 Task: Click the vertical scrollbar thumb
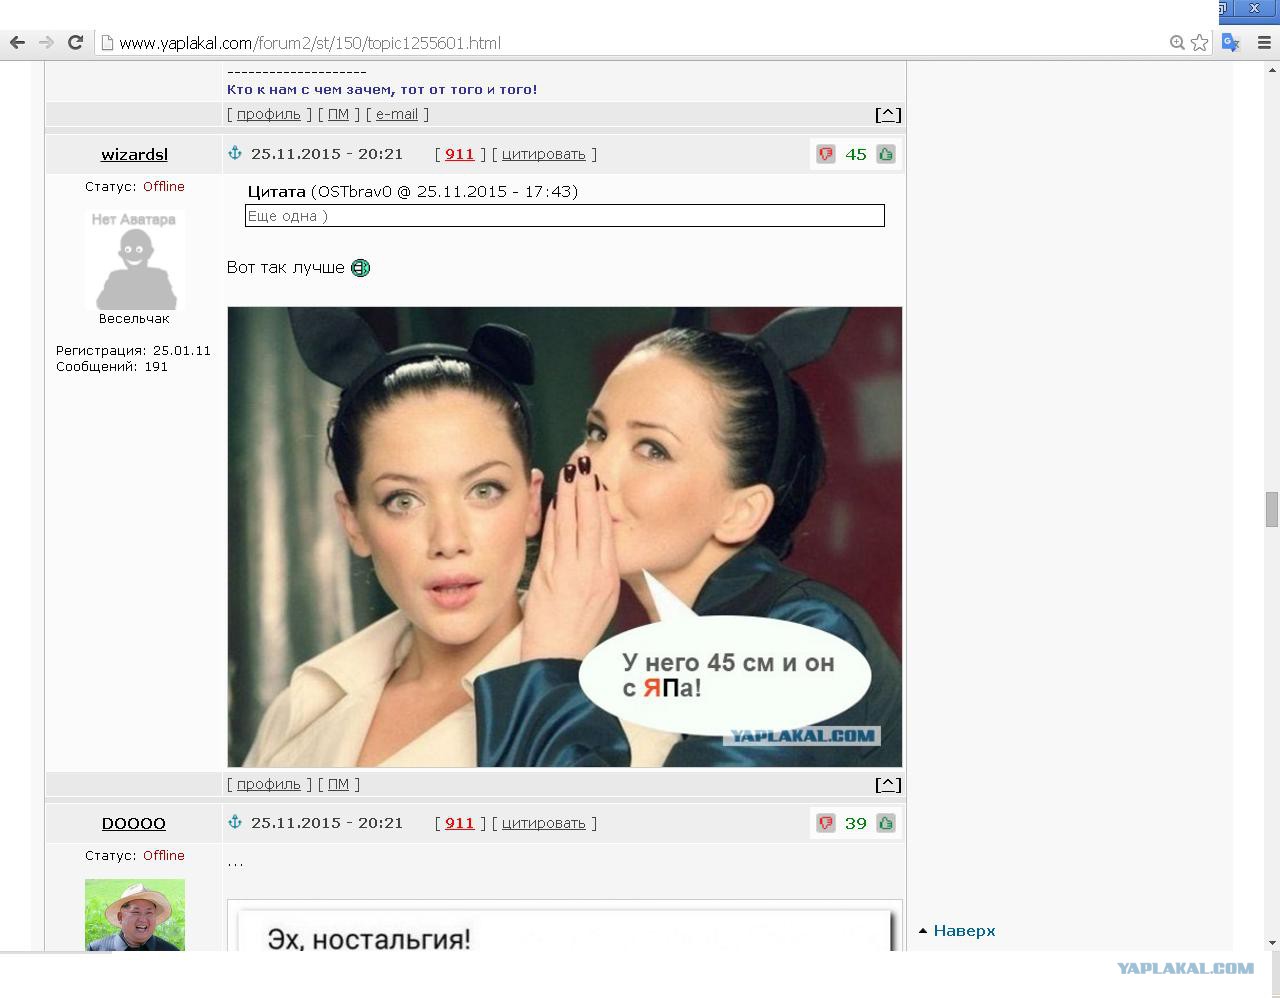pos(1272,510)
